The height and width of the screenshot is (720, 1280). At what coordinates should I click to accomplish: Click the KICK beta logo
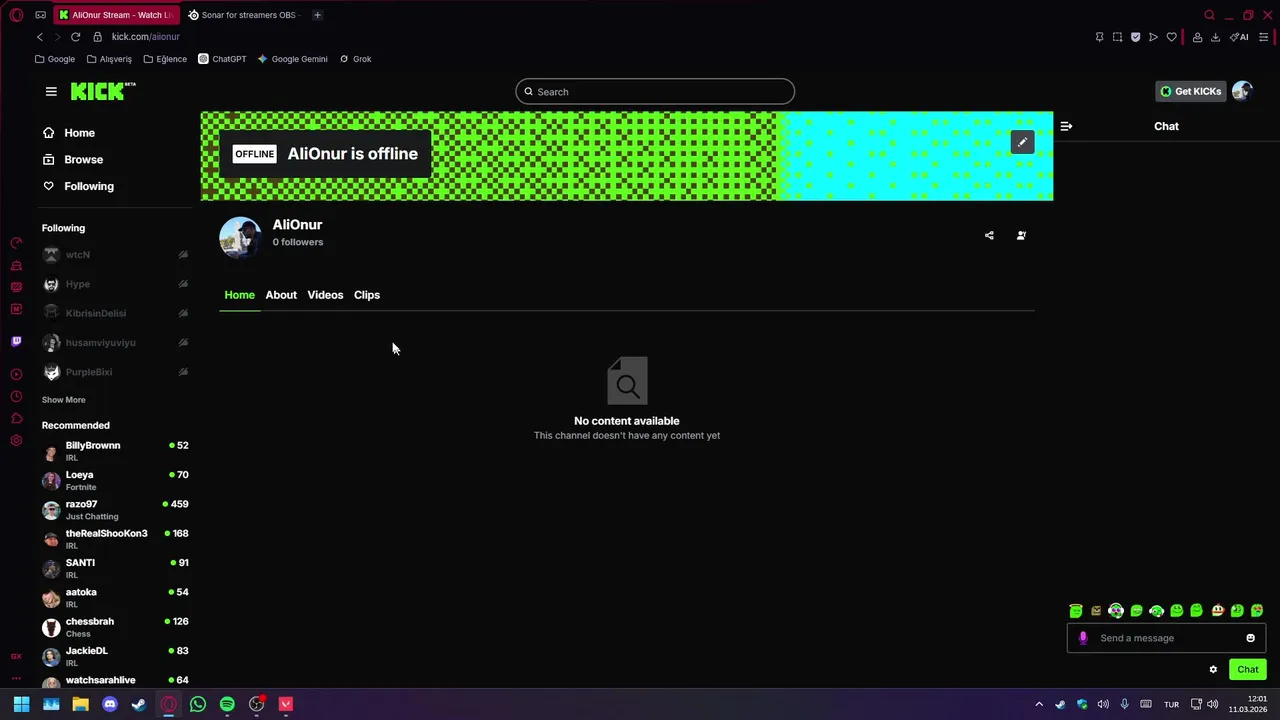(103, 91)
